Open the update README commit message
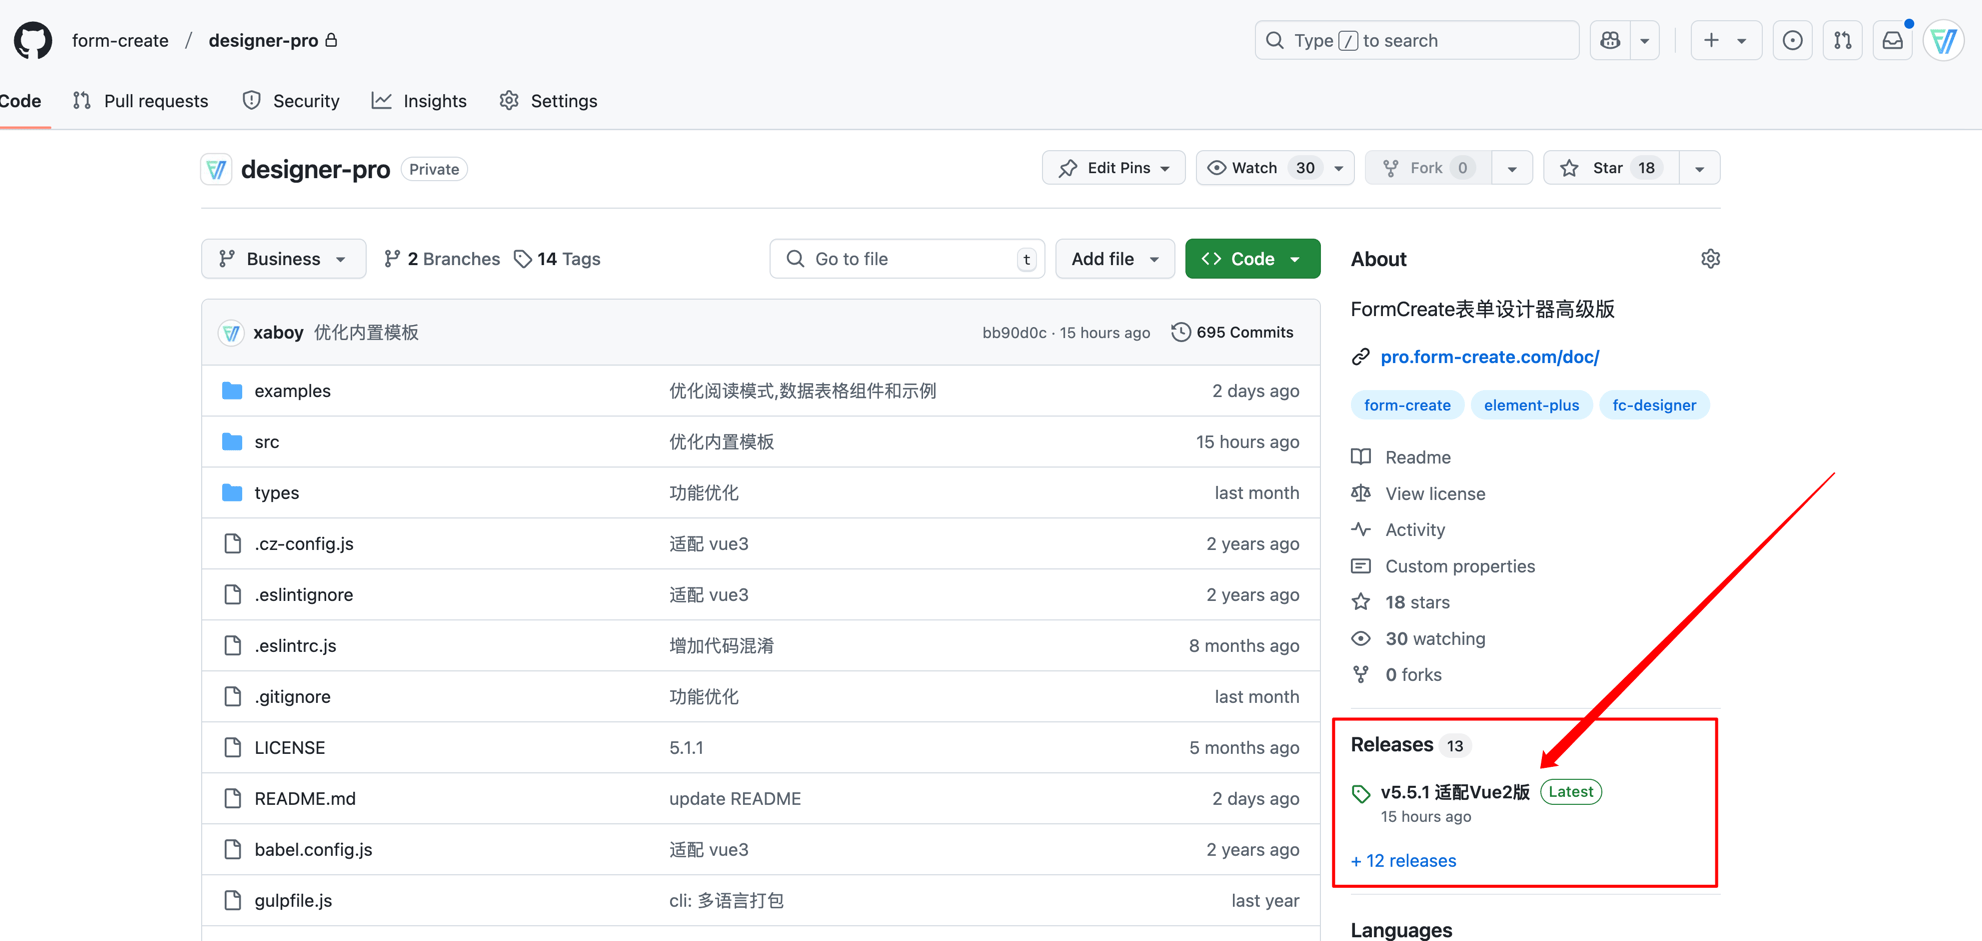 [735, 799]
